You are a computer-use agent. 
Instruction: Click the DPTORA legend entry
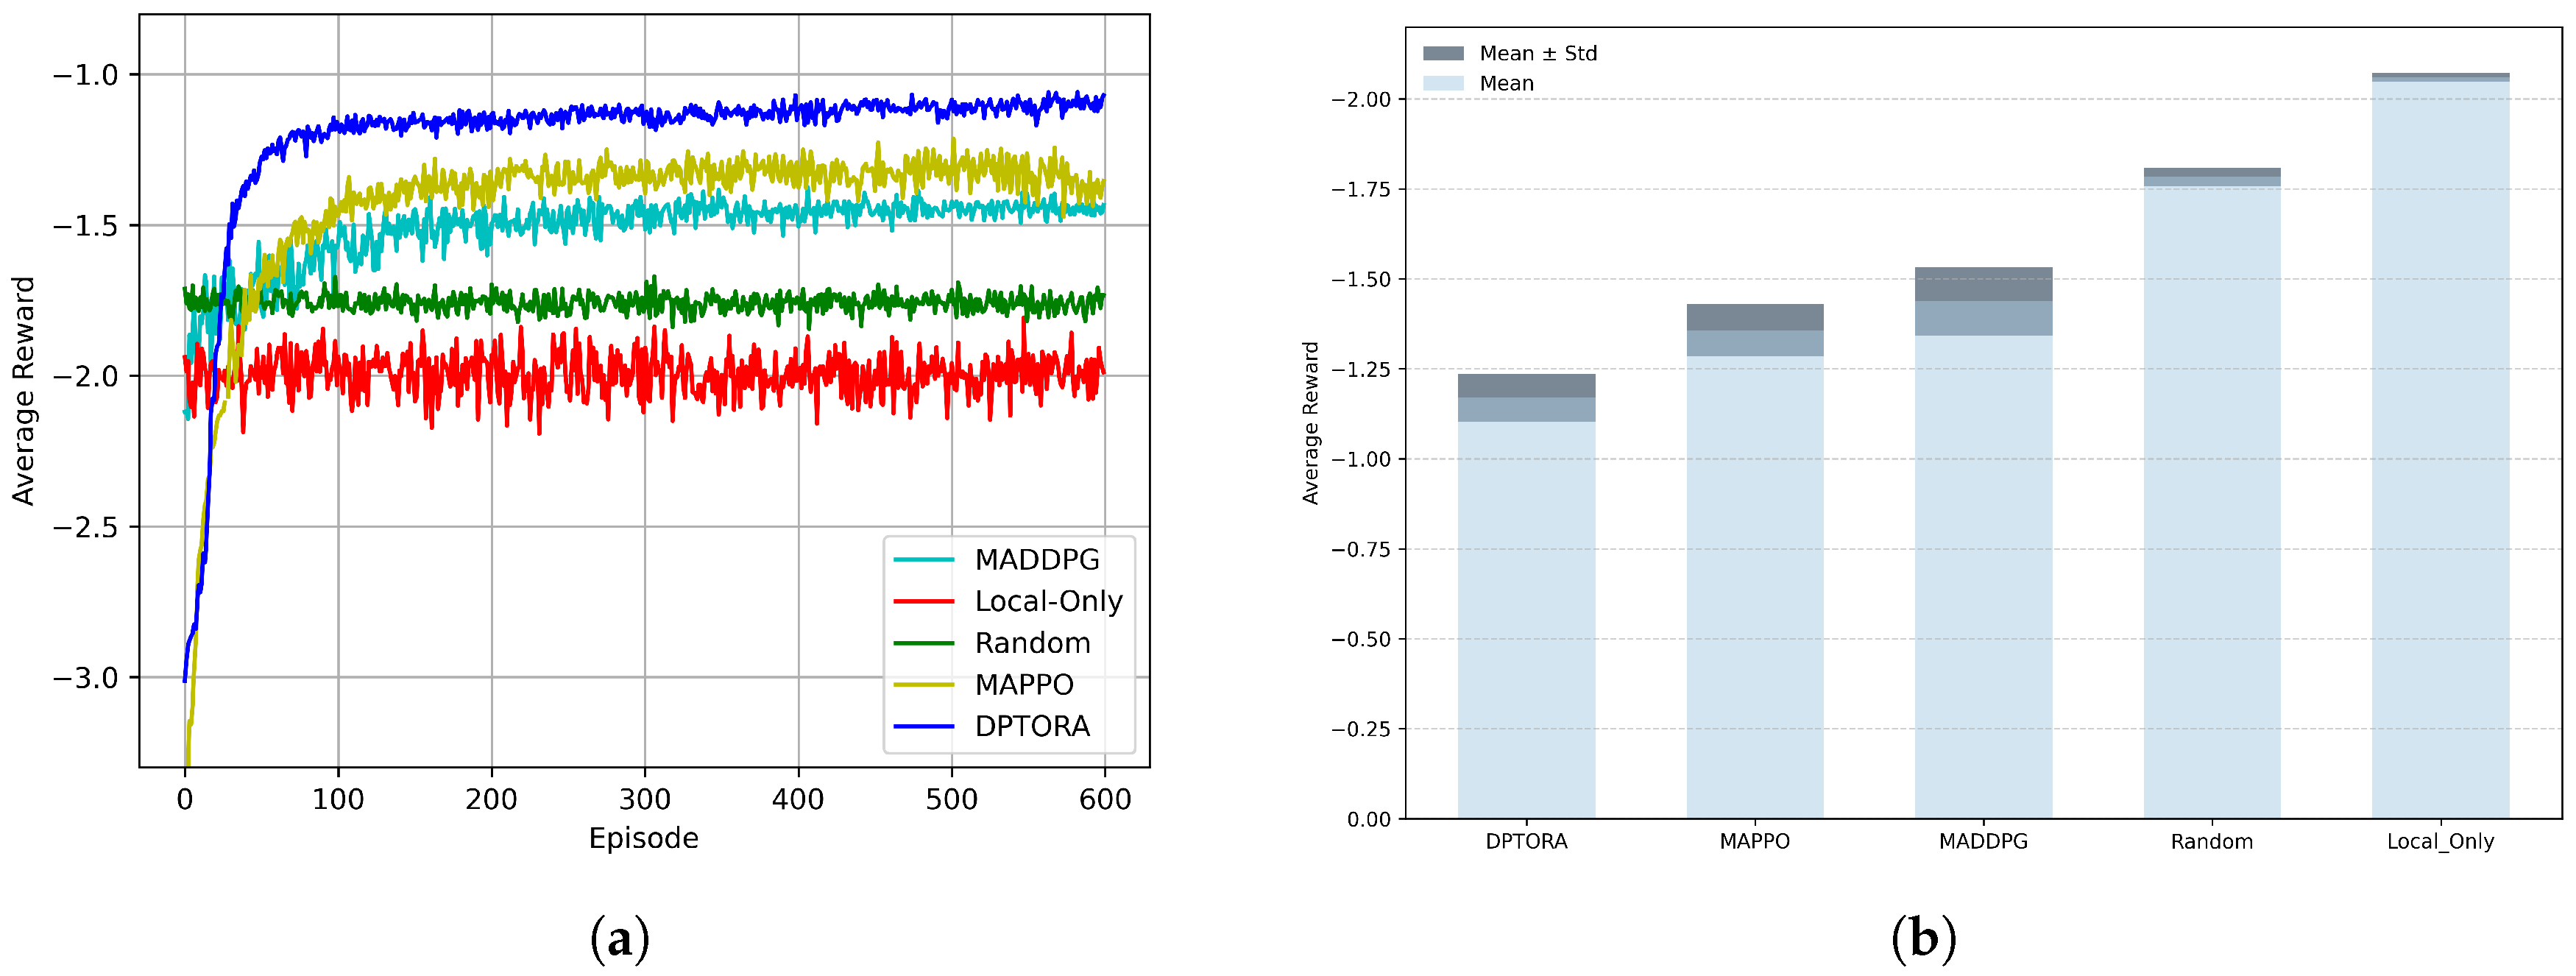click(1032, 726)
